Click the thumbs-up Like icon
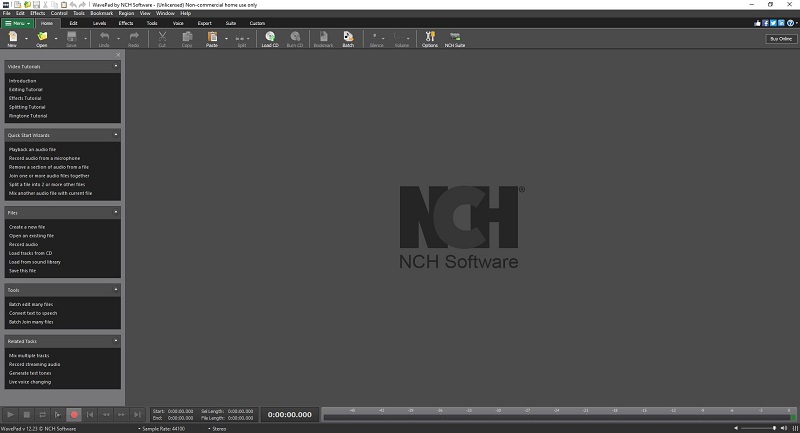The height and width of the screenshot is (433, 800). click(757, 23)
